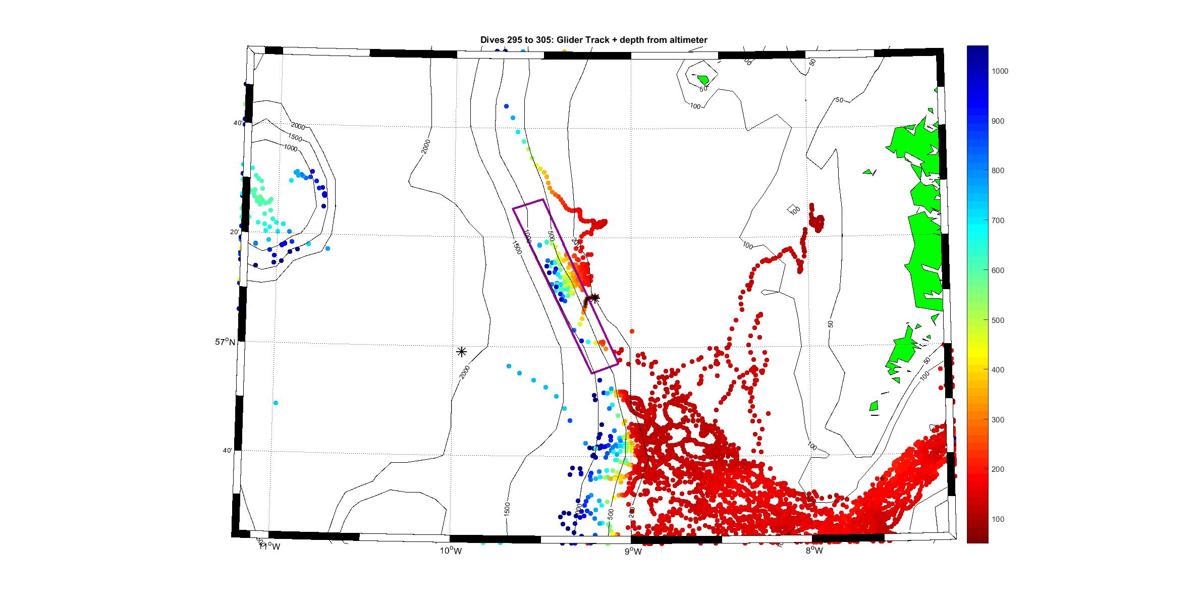The width and height of the screenshot is (1200, 611).
Task: Click the 9°W longitude label
Action: (x=632, y=551)
